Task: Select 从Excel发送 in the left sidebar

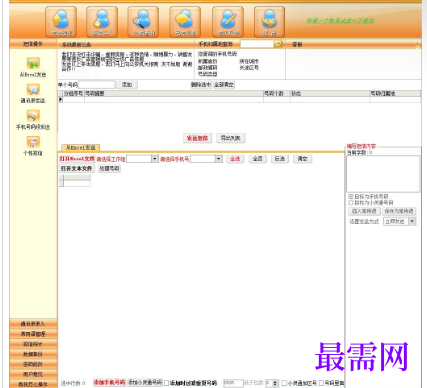Action: coord(33,67)
